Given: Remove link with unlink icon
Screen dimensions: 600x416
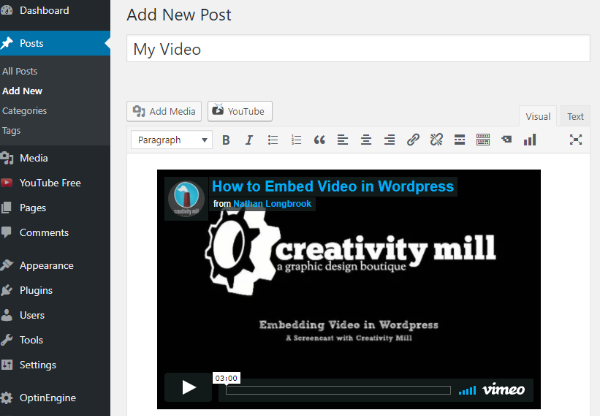Looking at the screenshot, I should 436,140.
